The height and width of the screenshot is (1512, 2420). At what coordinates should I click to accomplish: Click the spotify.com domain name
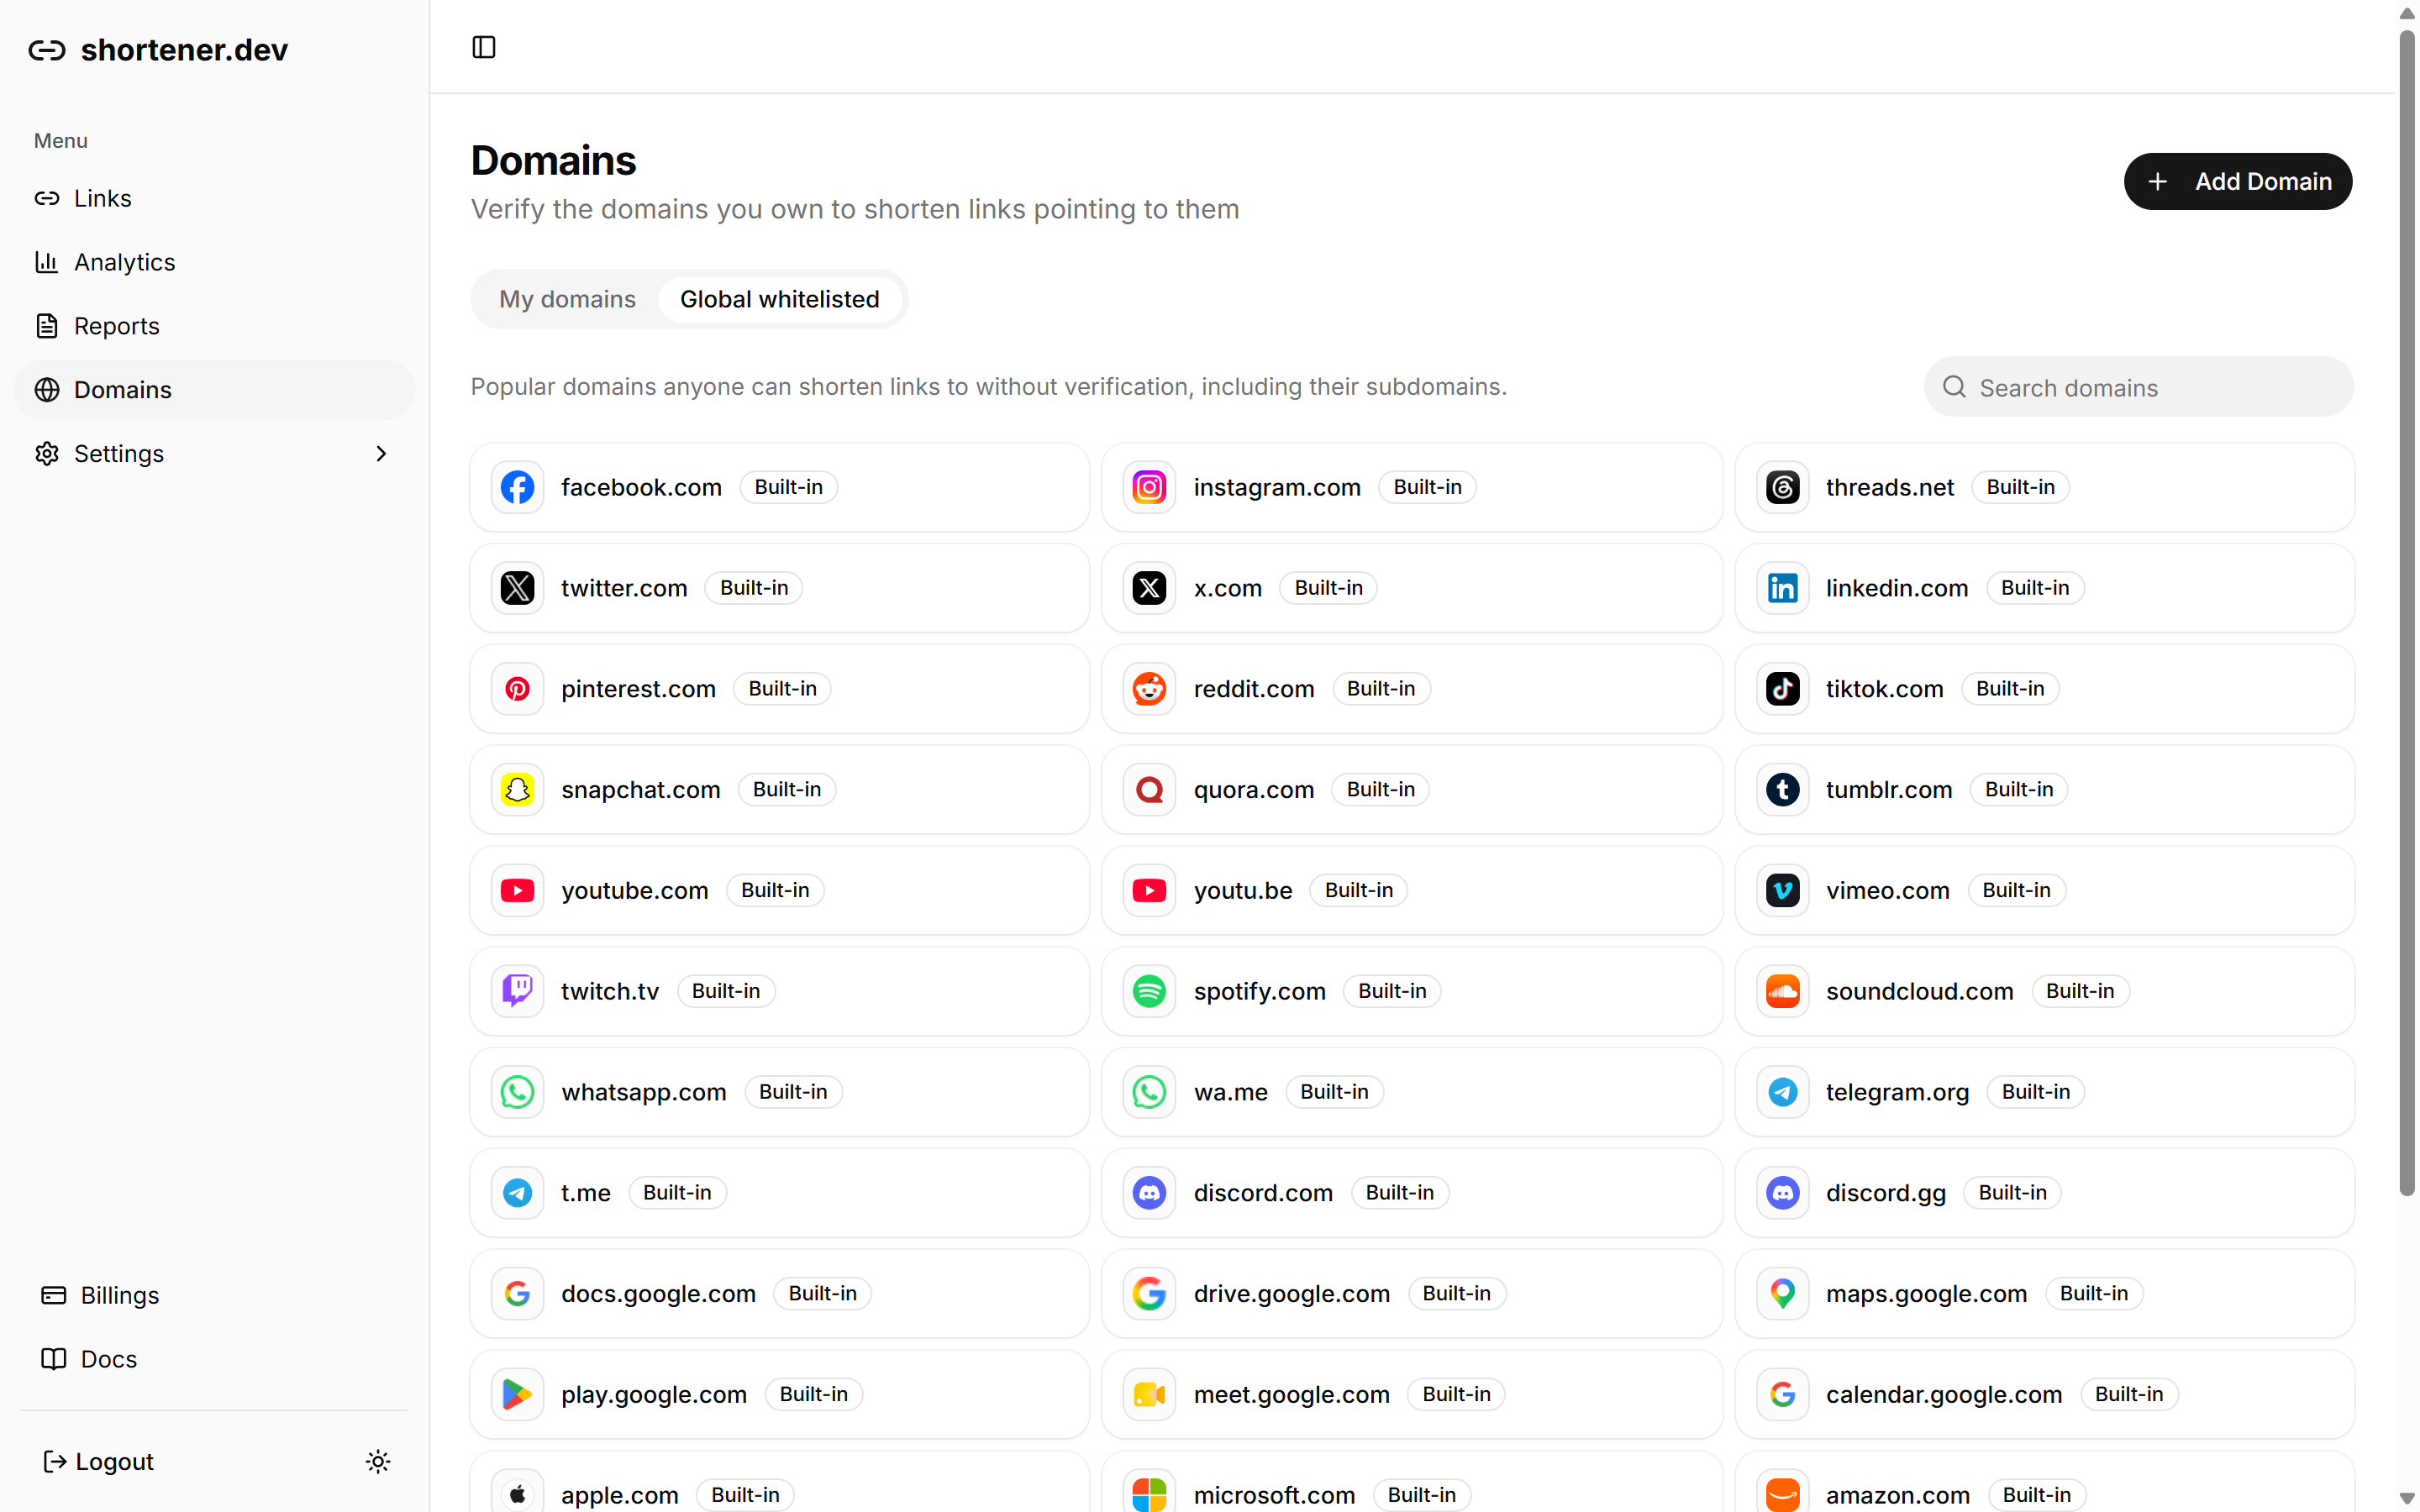1259,991
